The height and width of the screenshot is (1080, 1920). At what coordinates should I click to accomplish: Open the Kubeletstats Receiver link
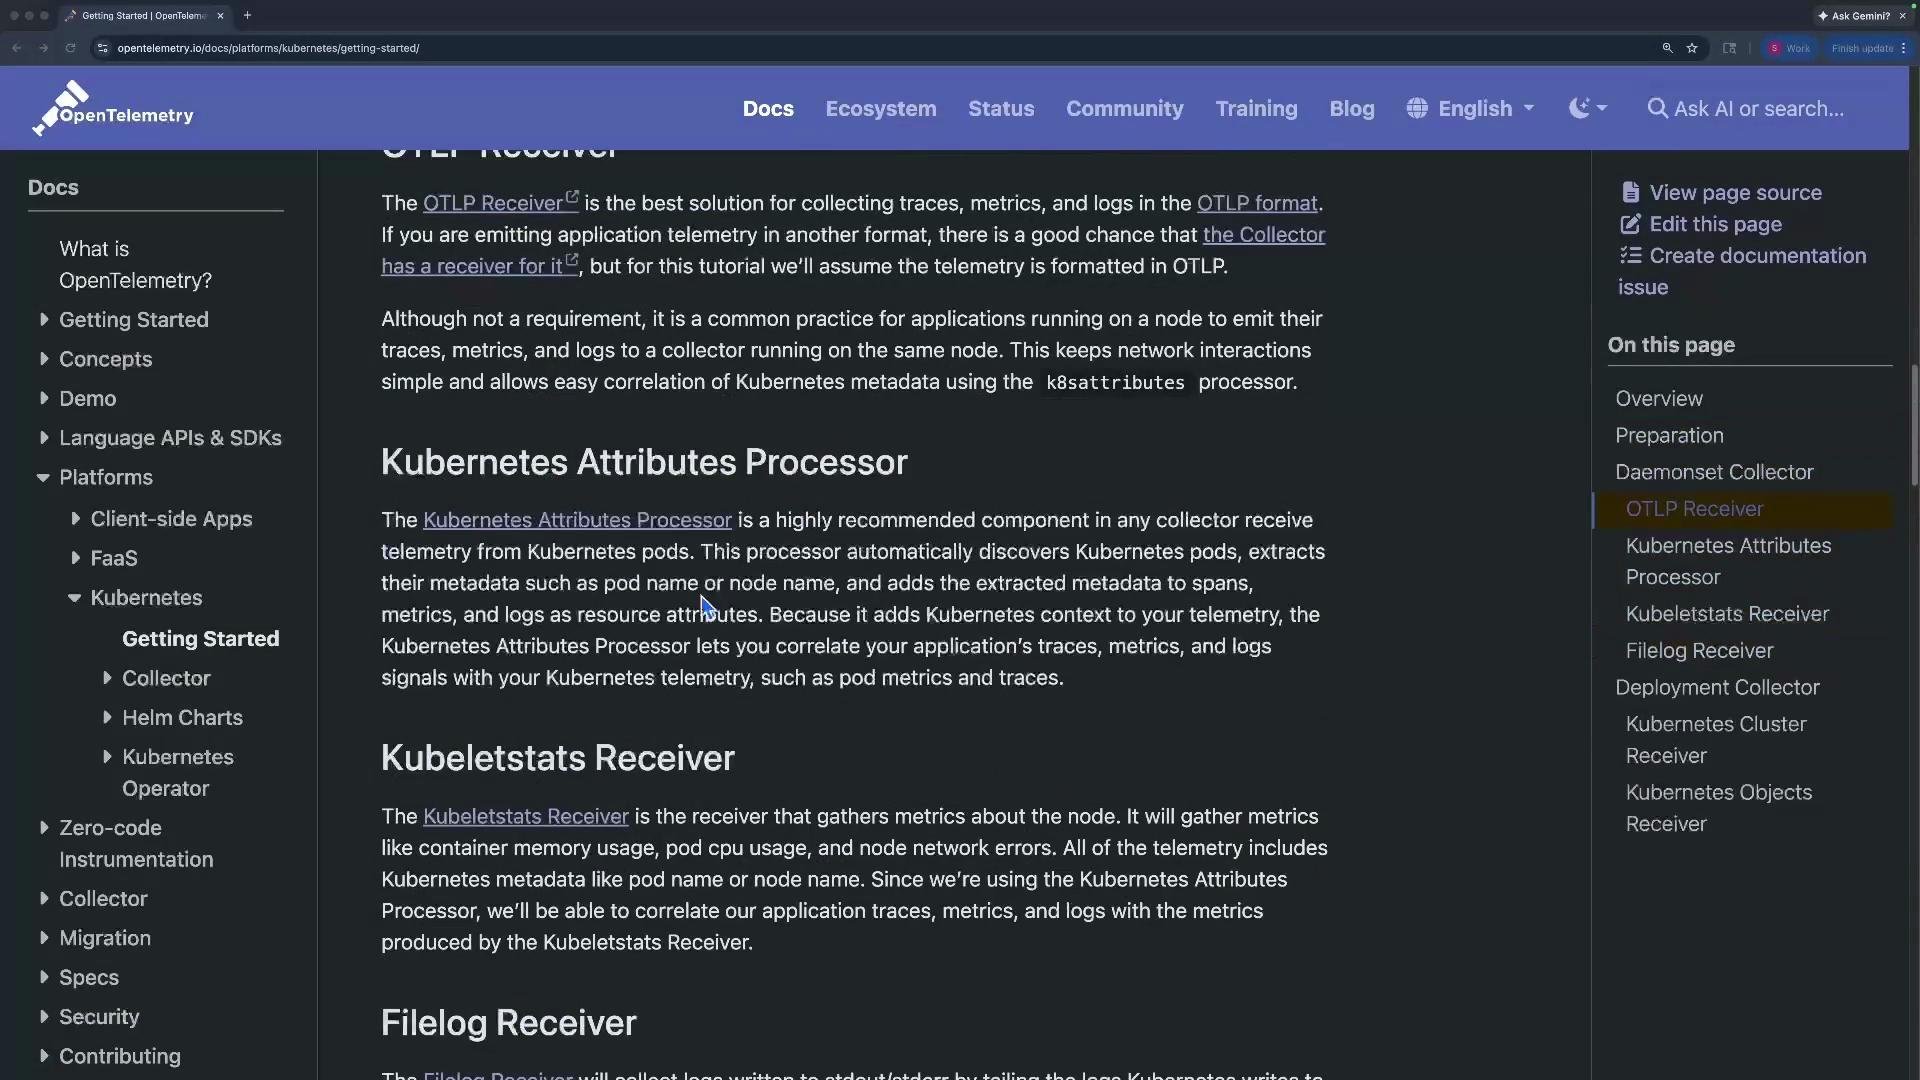[525, 816]
